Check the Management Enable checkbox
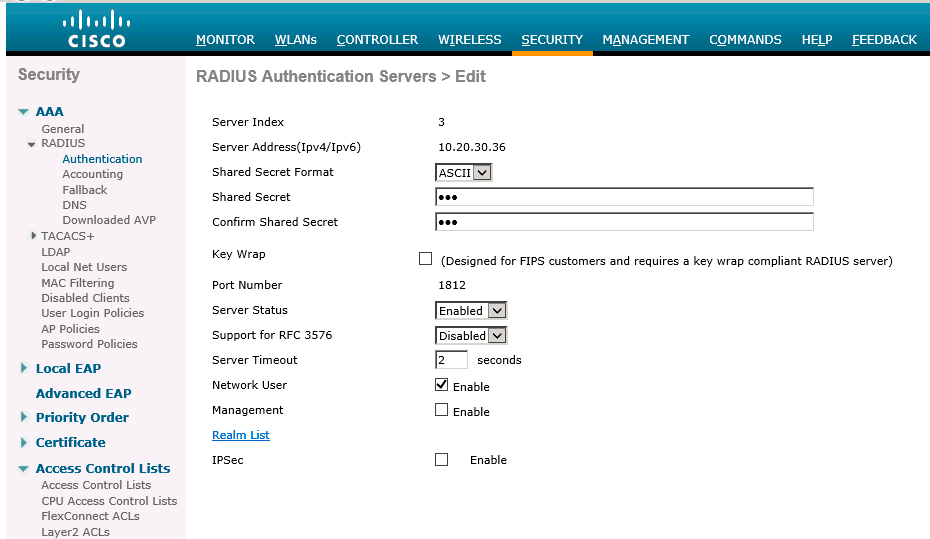The height and width of the screenshot is (539, 930). (441, 410)
